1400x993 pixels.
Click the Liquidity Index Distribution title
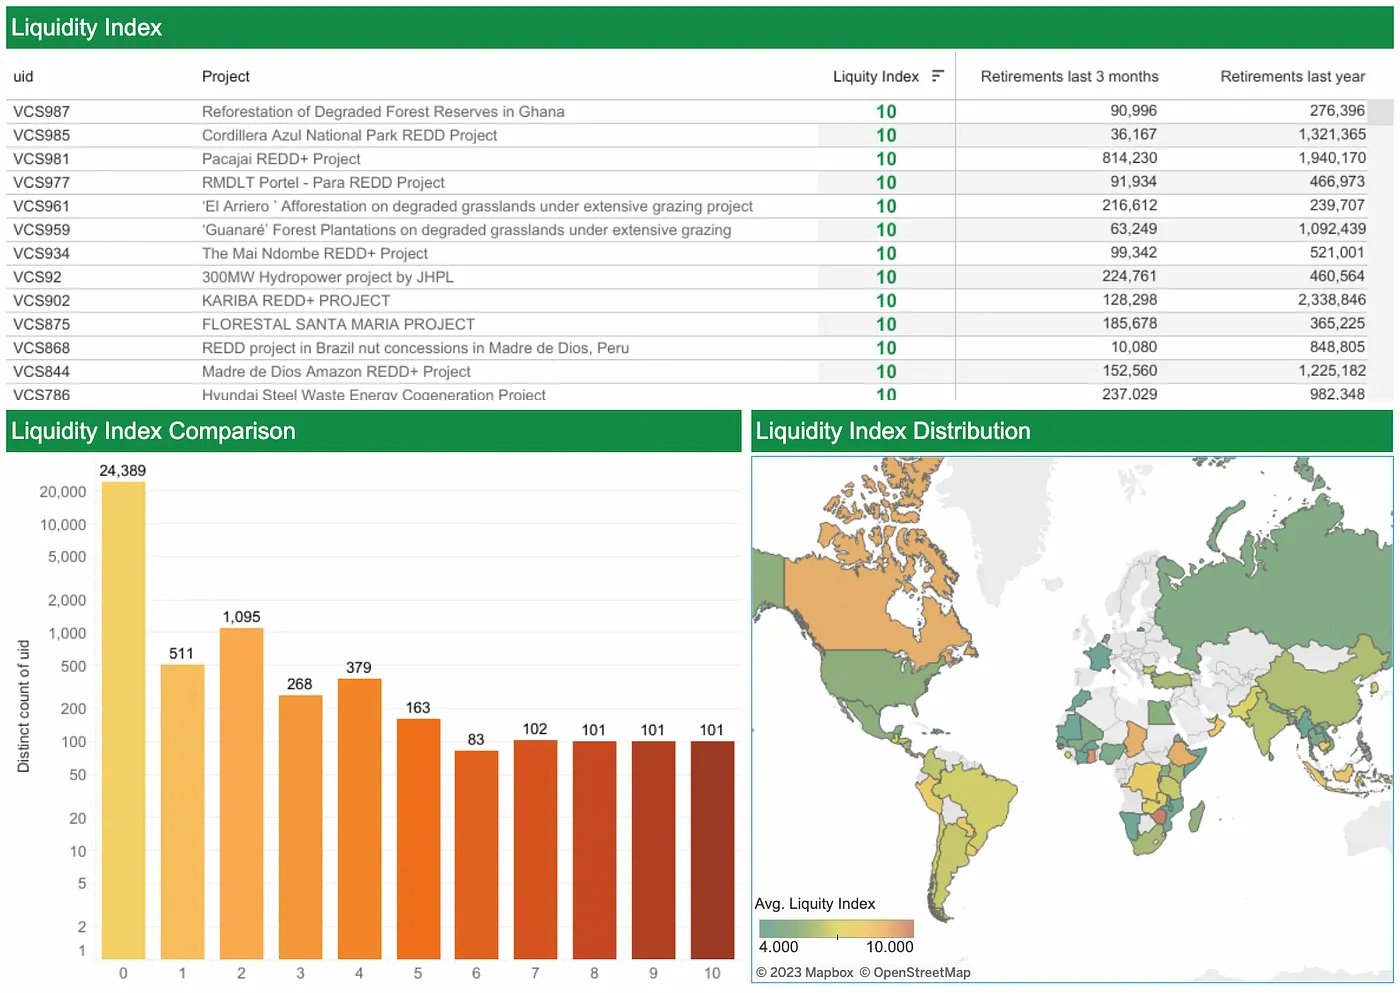pos(893,431)
